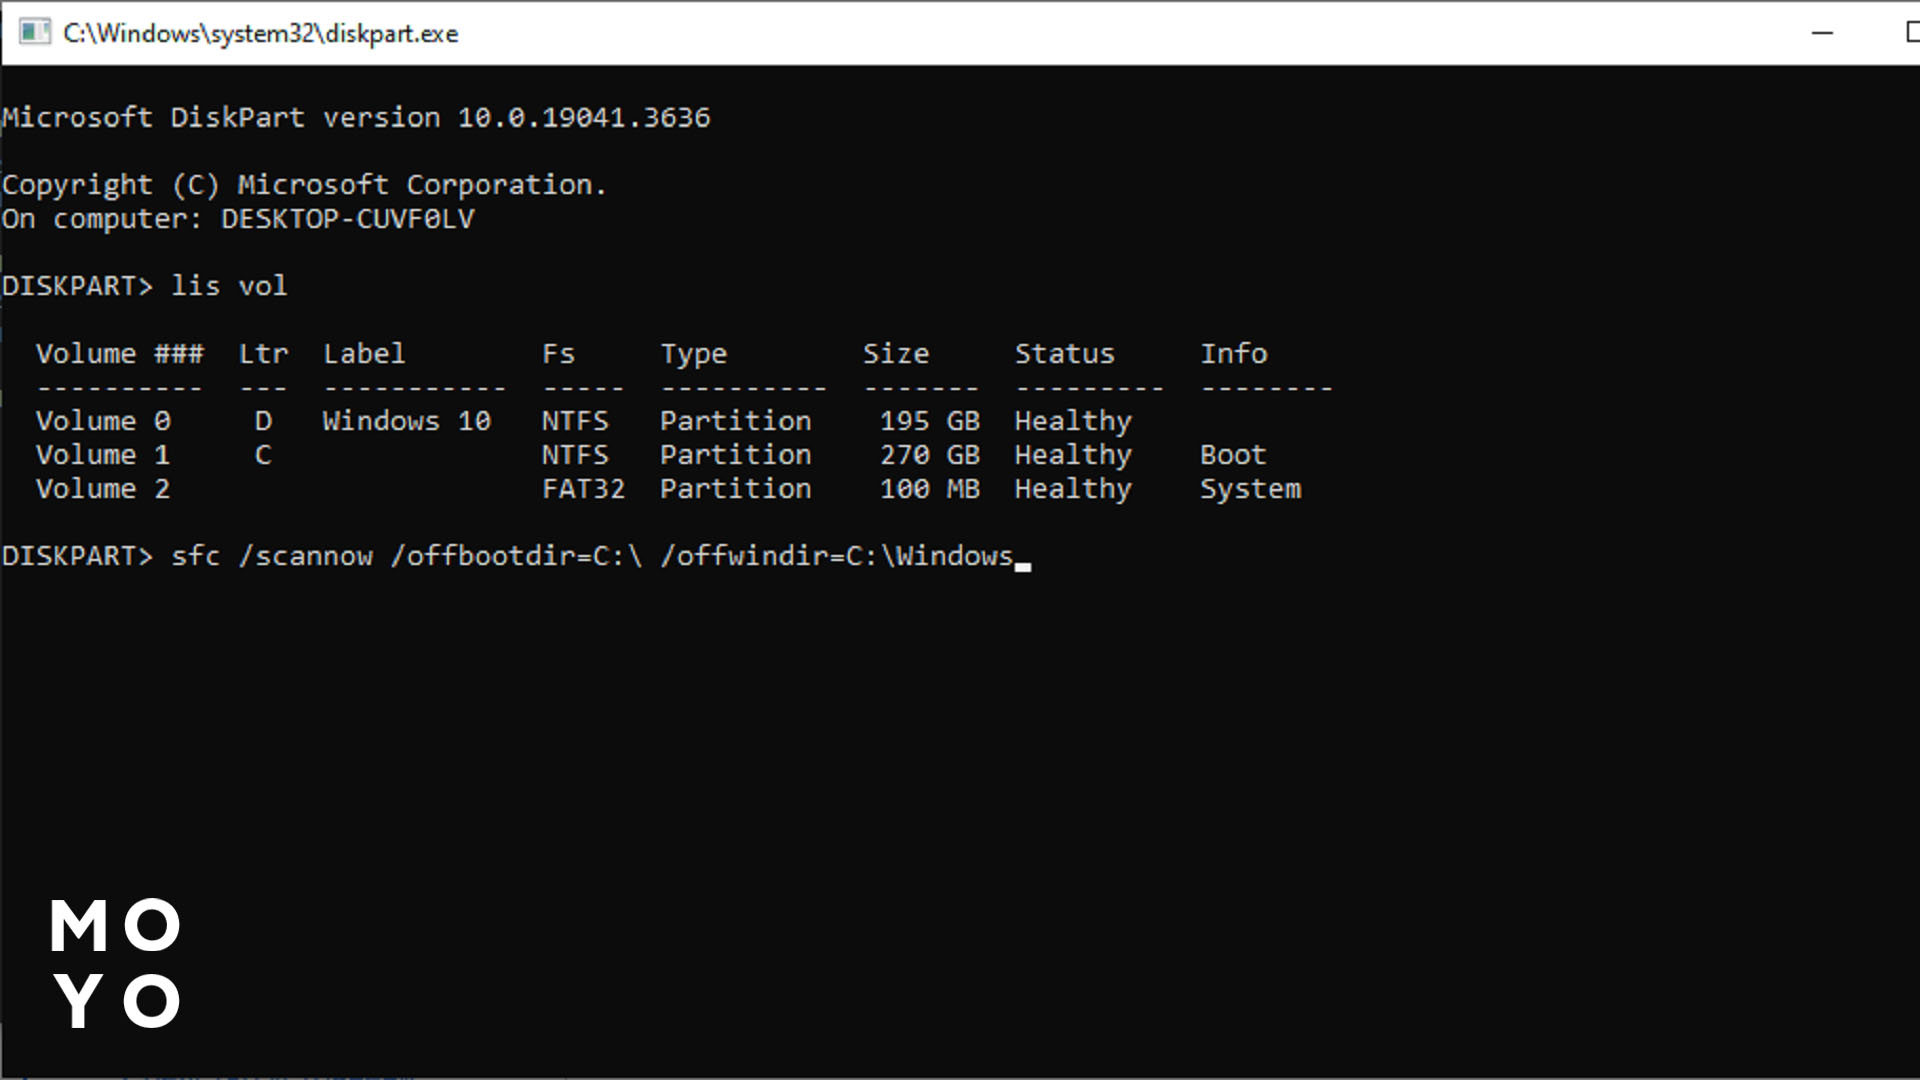This screenshot has height=1080, width=1920.
Task: Click the 'sfc /scannow' command text
Action: [272, 556]
